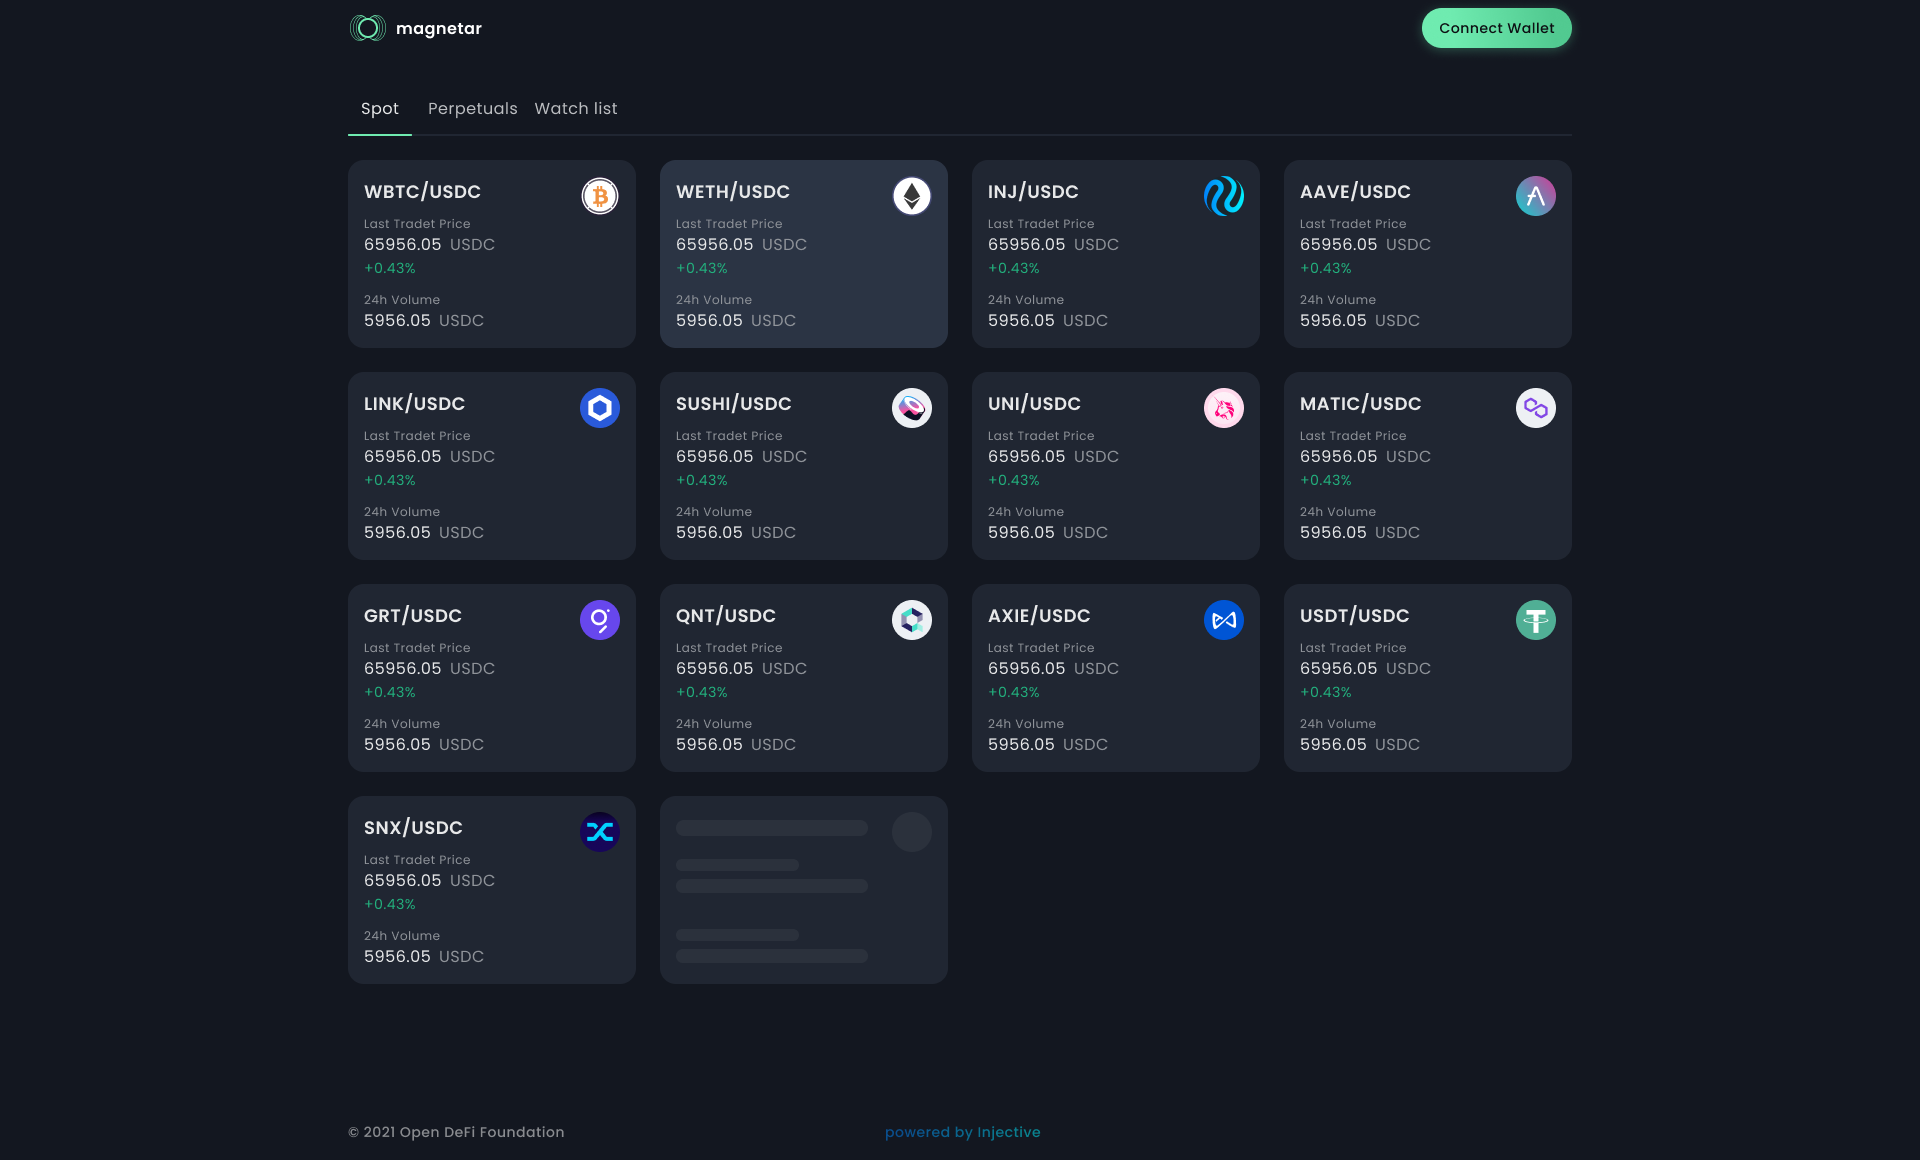
Task: Click the Tether icon on USDT/USDC card
Action: tap(1536, 620)
